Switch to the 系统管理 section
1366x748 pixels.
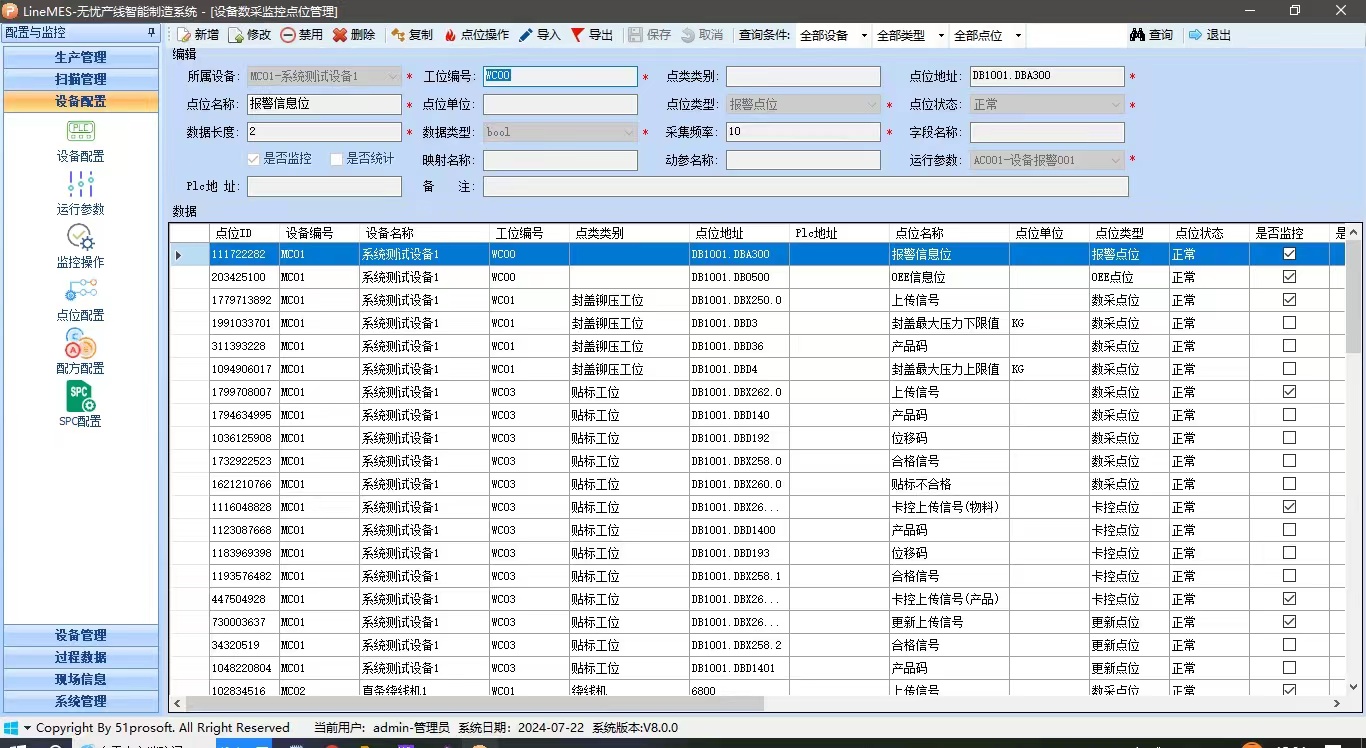[x=80, y=701]
